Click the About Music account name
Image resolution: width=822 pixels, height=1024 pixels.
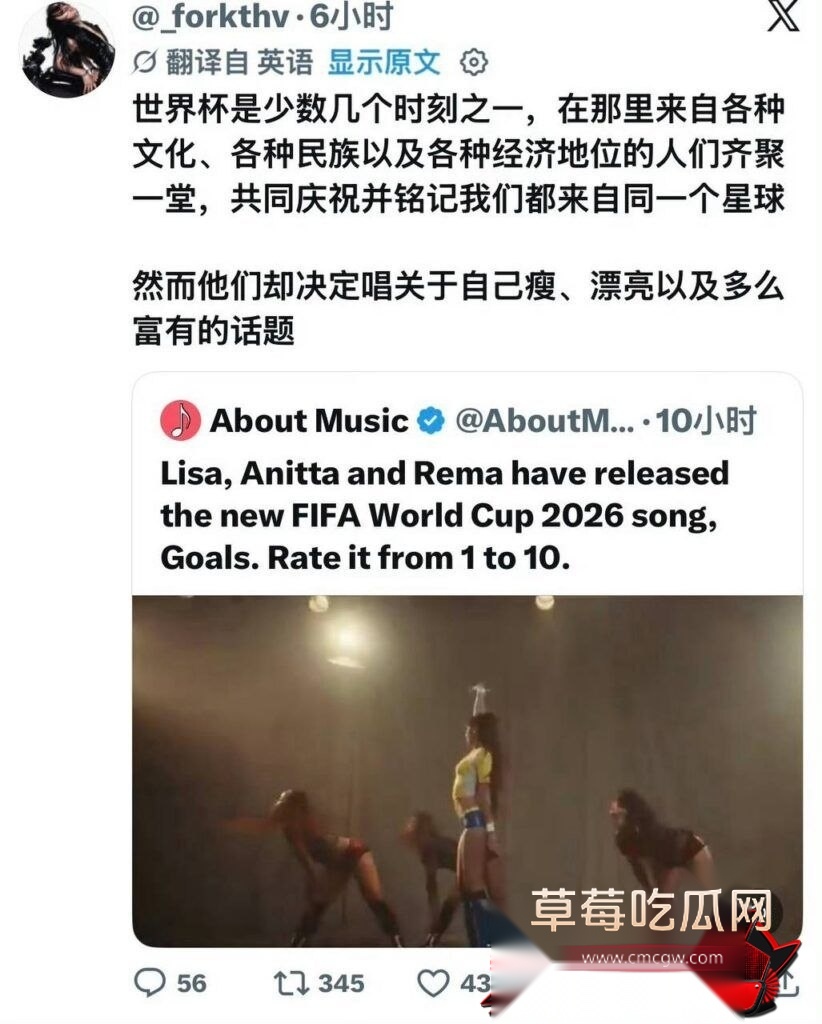pyautogui.click(x=309, y=420)
